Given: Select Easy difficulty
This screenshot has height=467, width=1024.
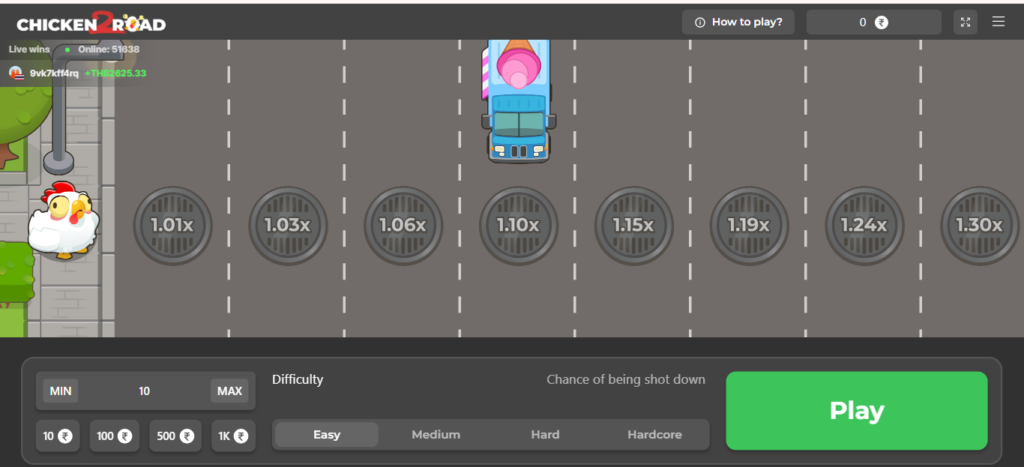Looking at the screenshot, I should coord(327,435).
